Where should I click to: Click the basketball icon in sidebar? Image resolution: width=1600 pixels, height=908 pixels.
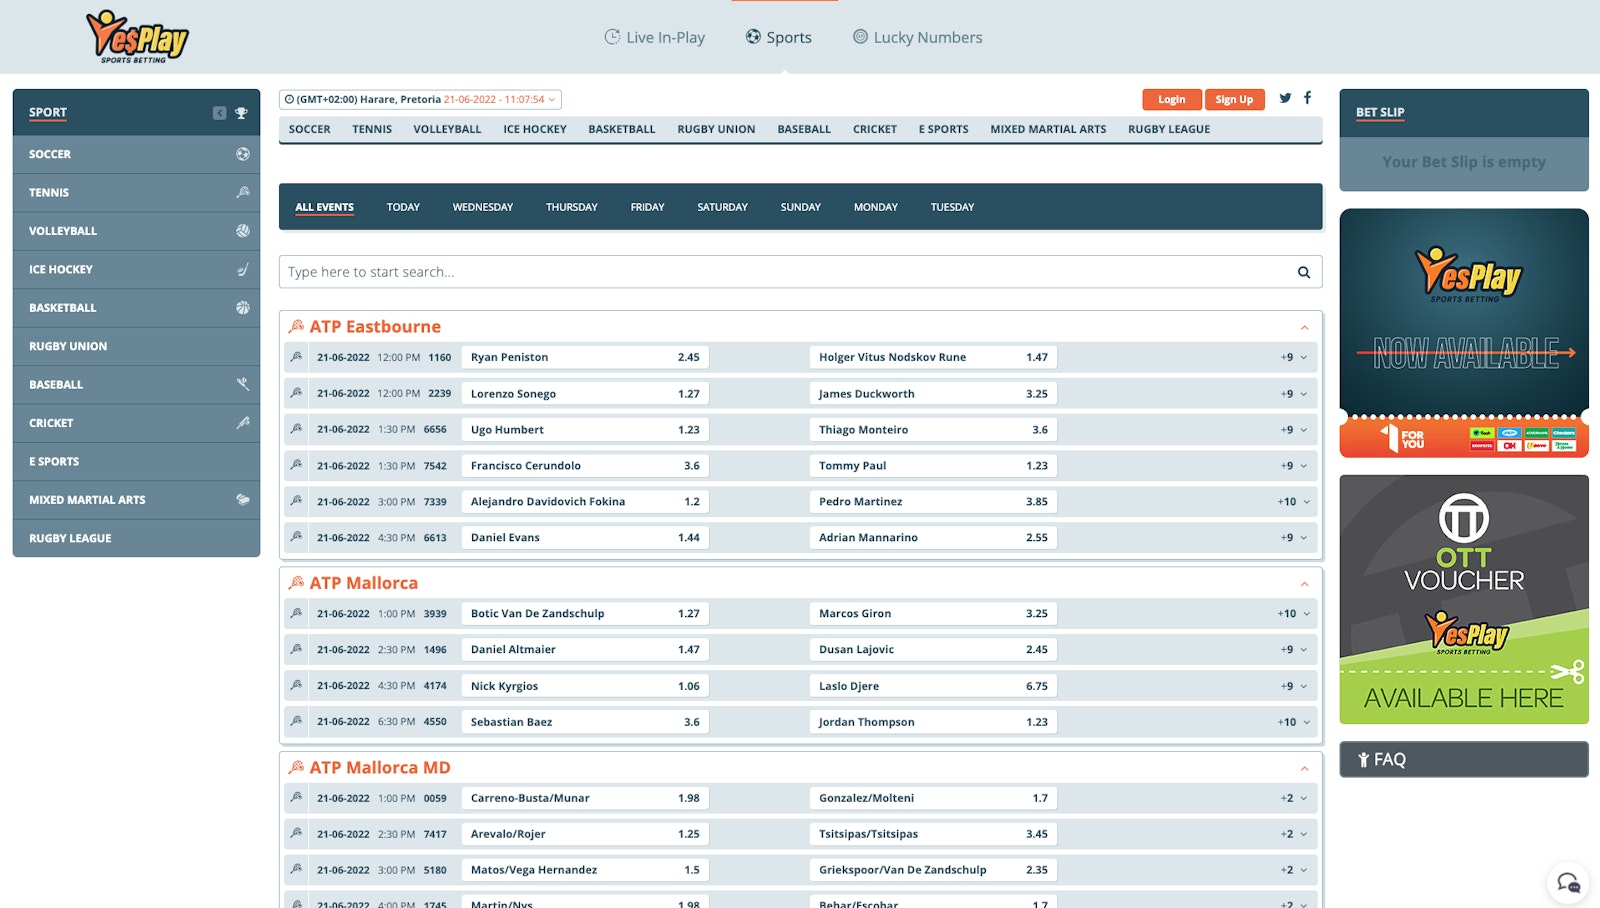242,308
